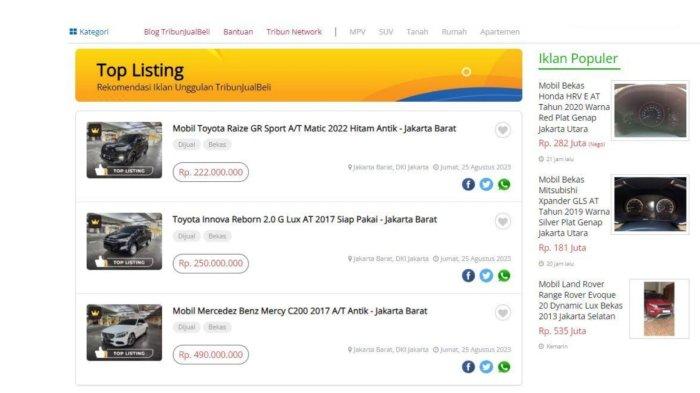Click Bekas tag on Toyota Raize listing
700x393 pixels.
(x=217, y=145)
